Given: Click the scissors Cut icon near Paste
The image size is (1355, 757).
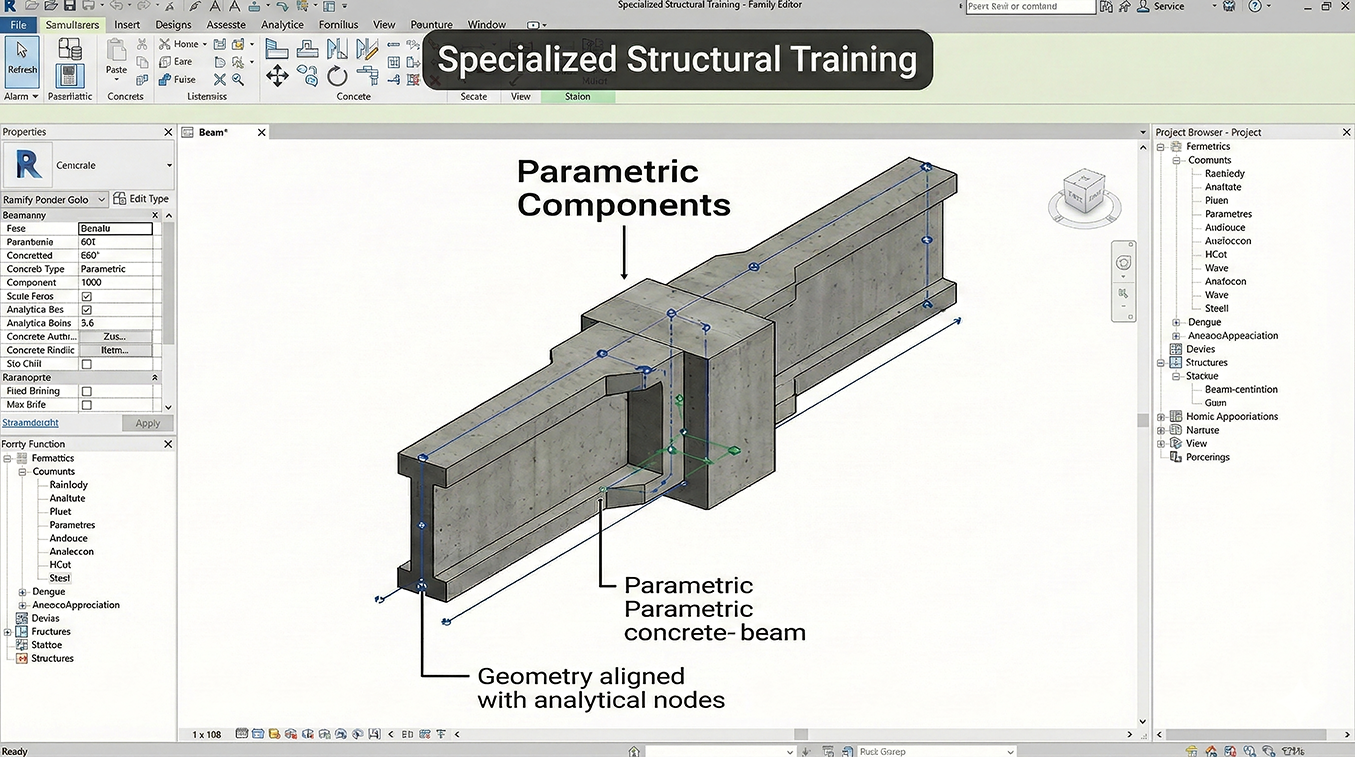Looking at the screenshot, I should click(x=143, y=44).
